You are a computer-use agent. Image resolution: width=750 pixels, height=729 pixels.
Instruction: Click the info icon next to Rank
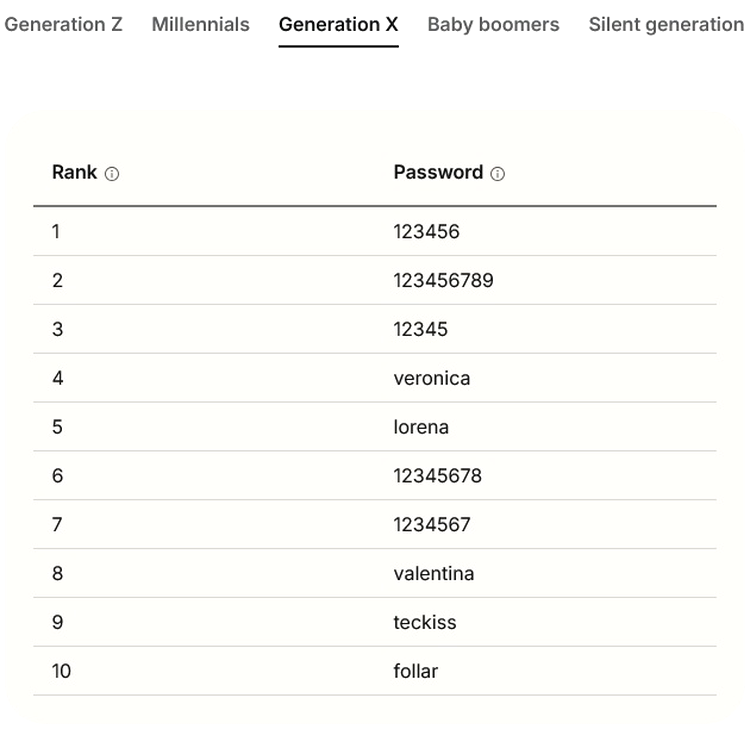click(112, 174)
